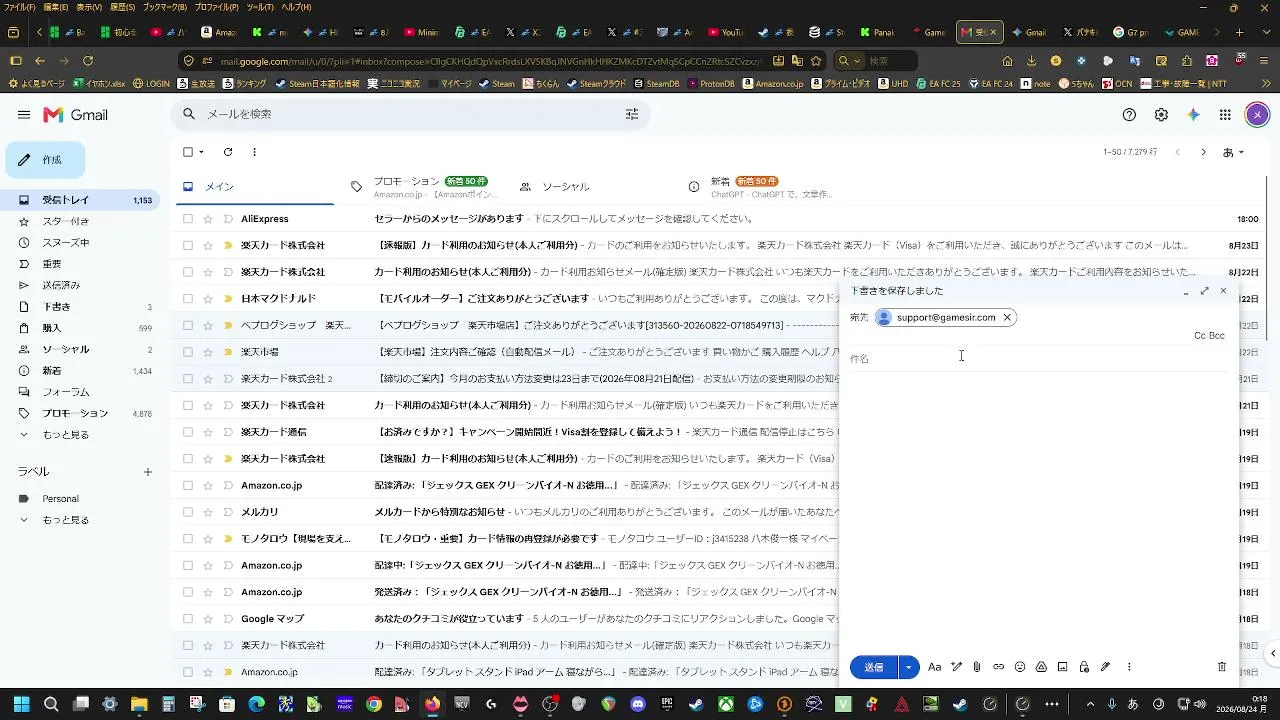The image size is (1280, 720).
Task: Select the メルカリ message checkbox
Action: 188,512
